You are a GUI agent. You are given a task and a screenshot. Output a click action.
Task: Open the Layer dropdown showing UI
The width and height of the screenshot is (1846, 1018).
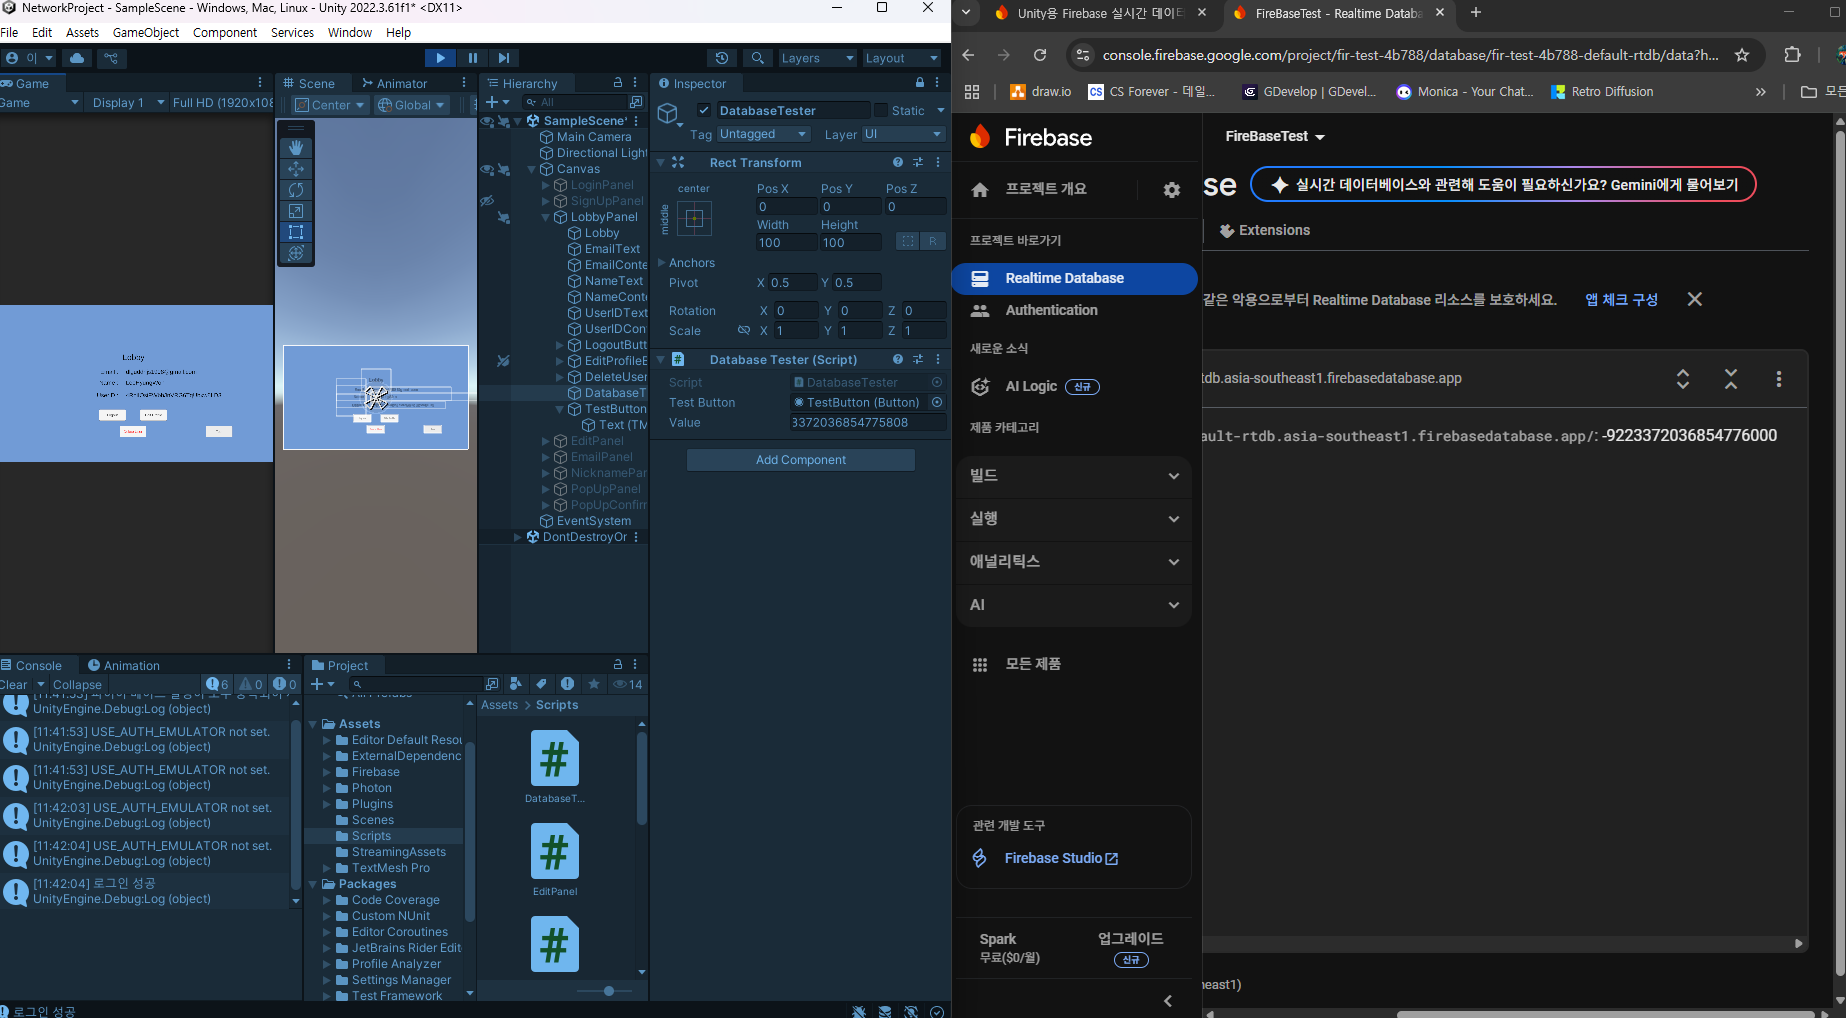click(903, 134)
